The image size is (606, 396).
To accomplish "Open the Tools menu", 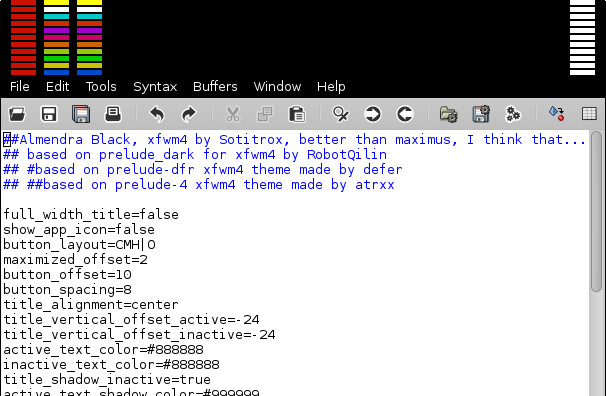I will pyautogui.click(x=101, y=87).
